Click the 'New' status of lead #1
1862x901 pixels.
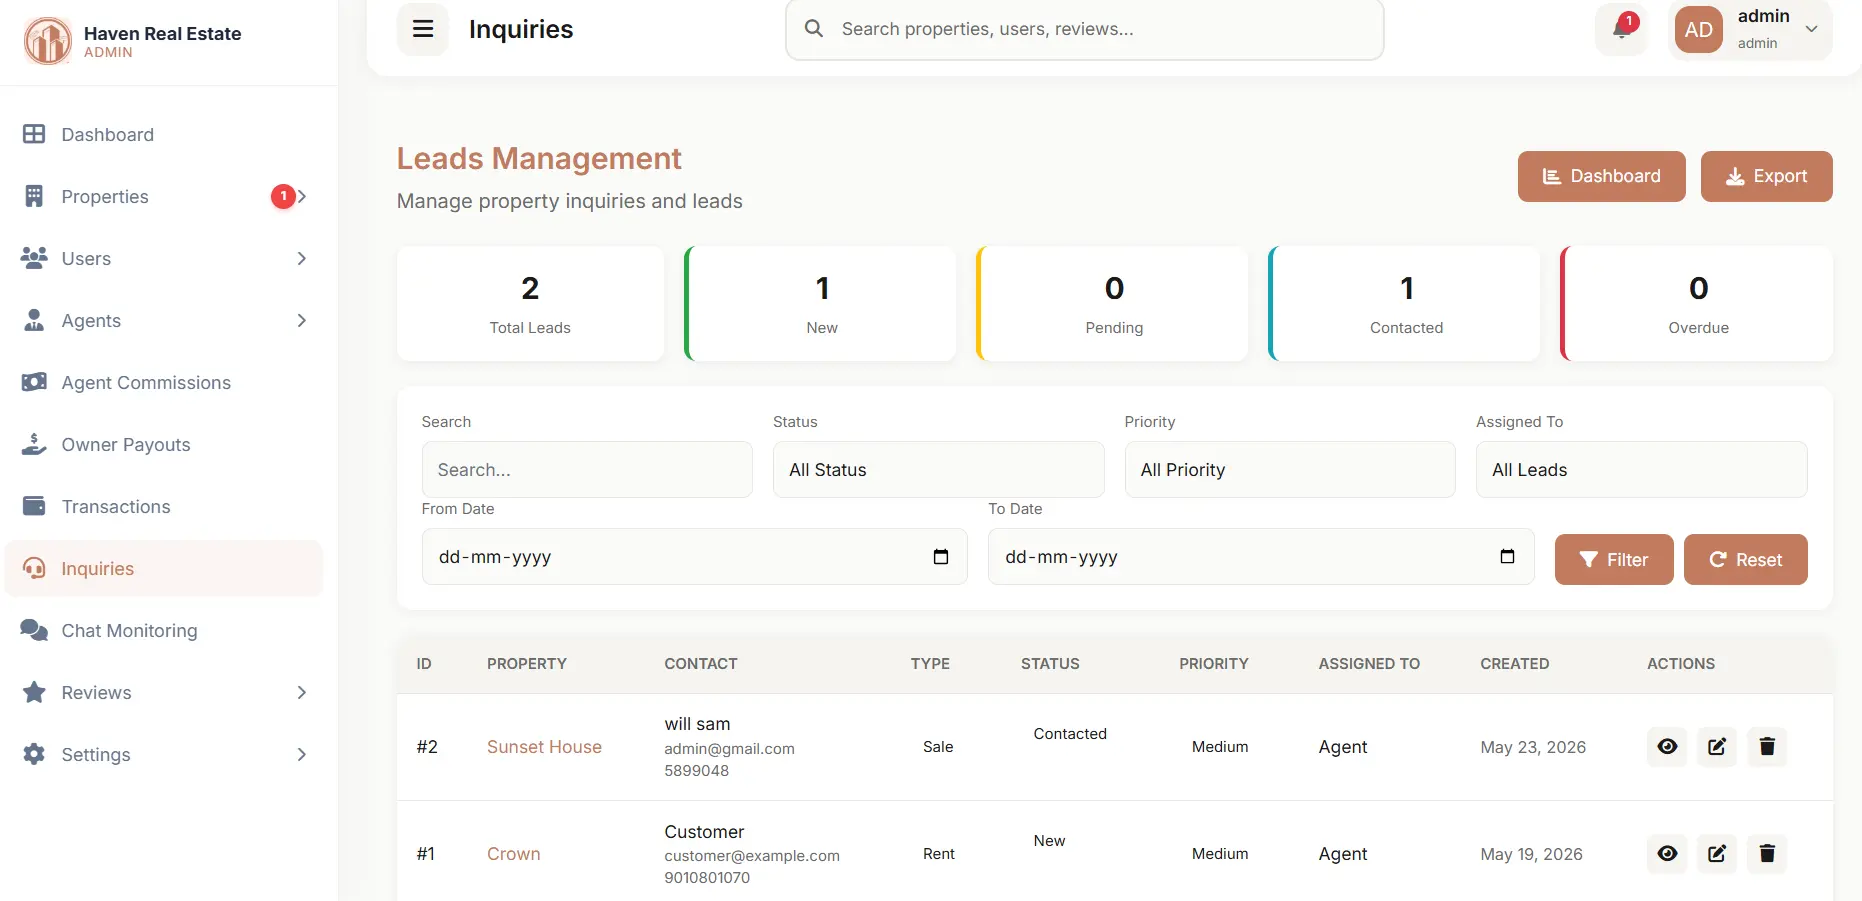point(1049,841)
